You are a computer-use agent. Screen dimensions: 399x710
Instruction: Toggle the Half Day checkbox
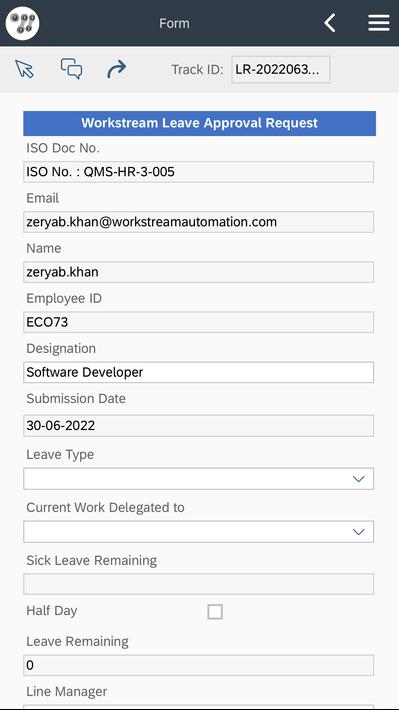point(215,612)
